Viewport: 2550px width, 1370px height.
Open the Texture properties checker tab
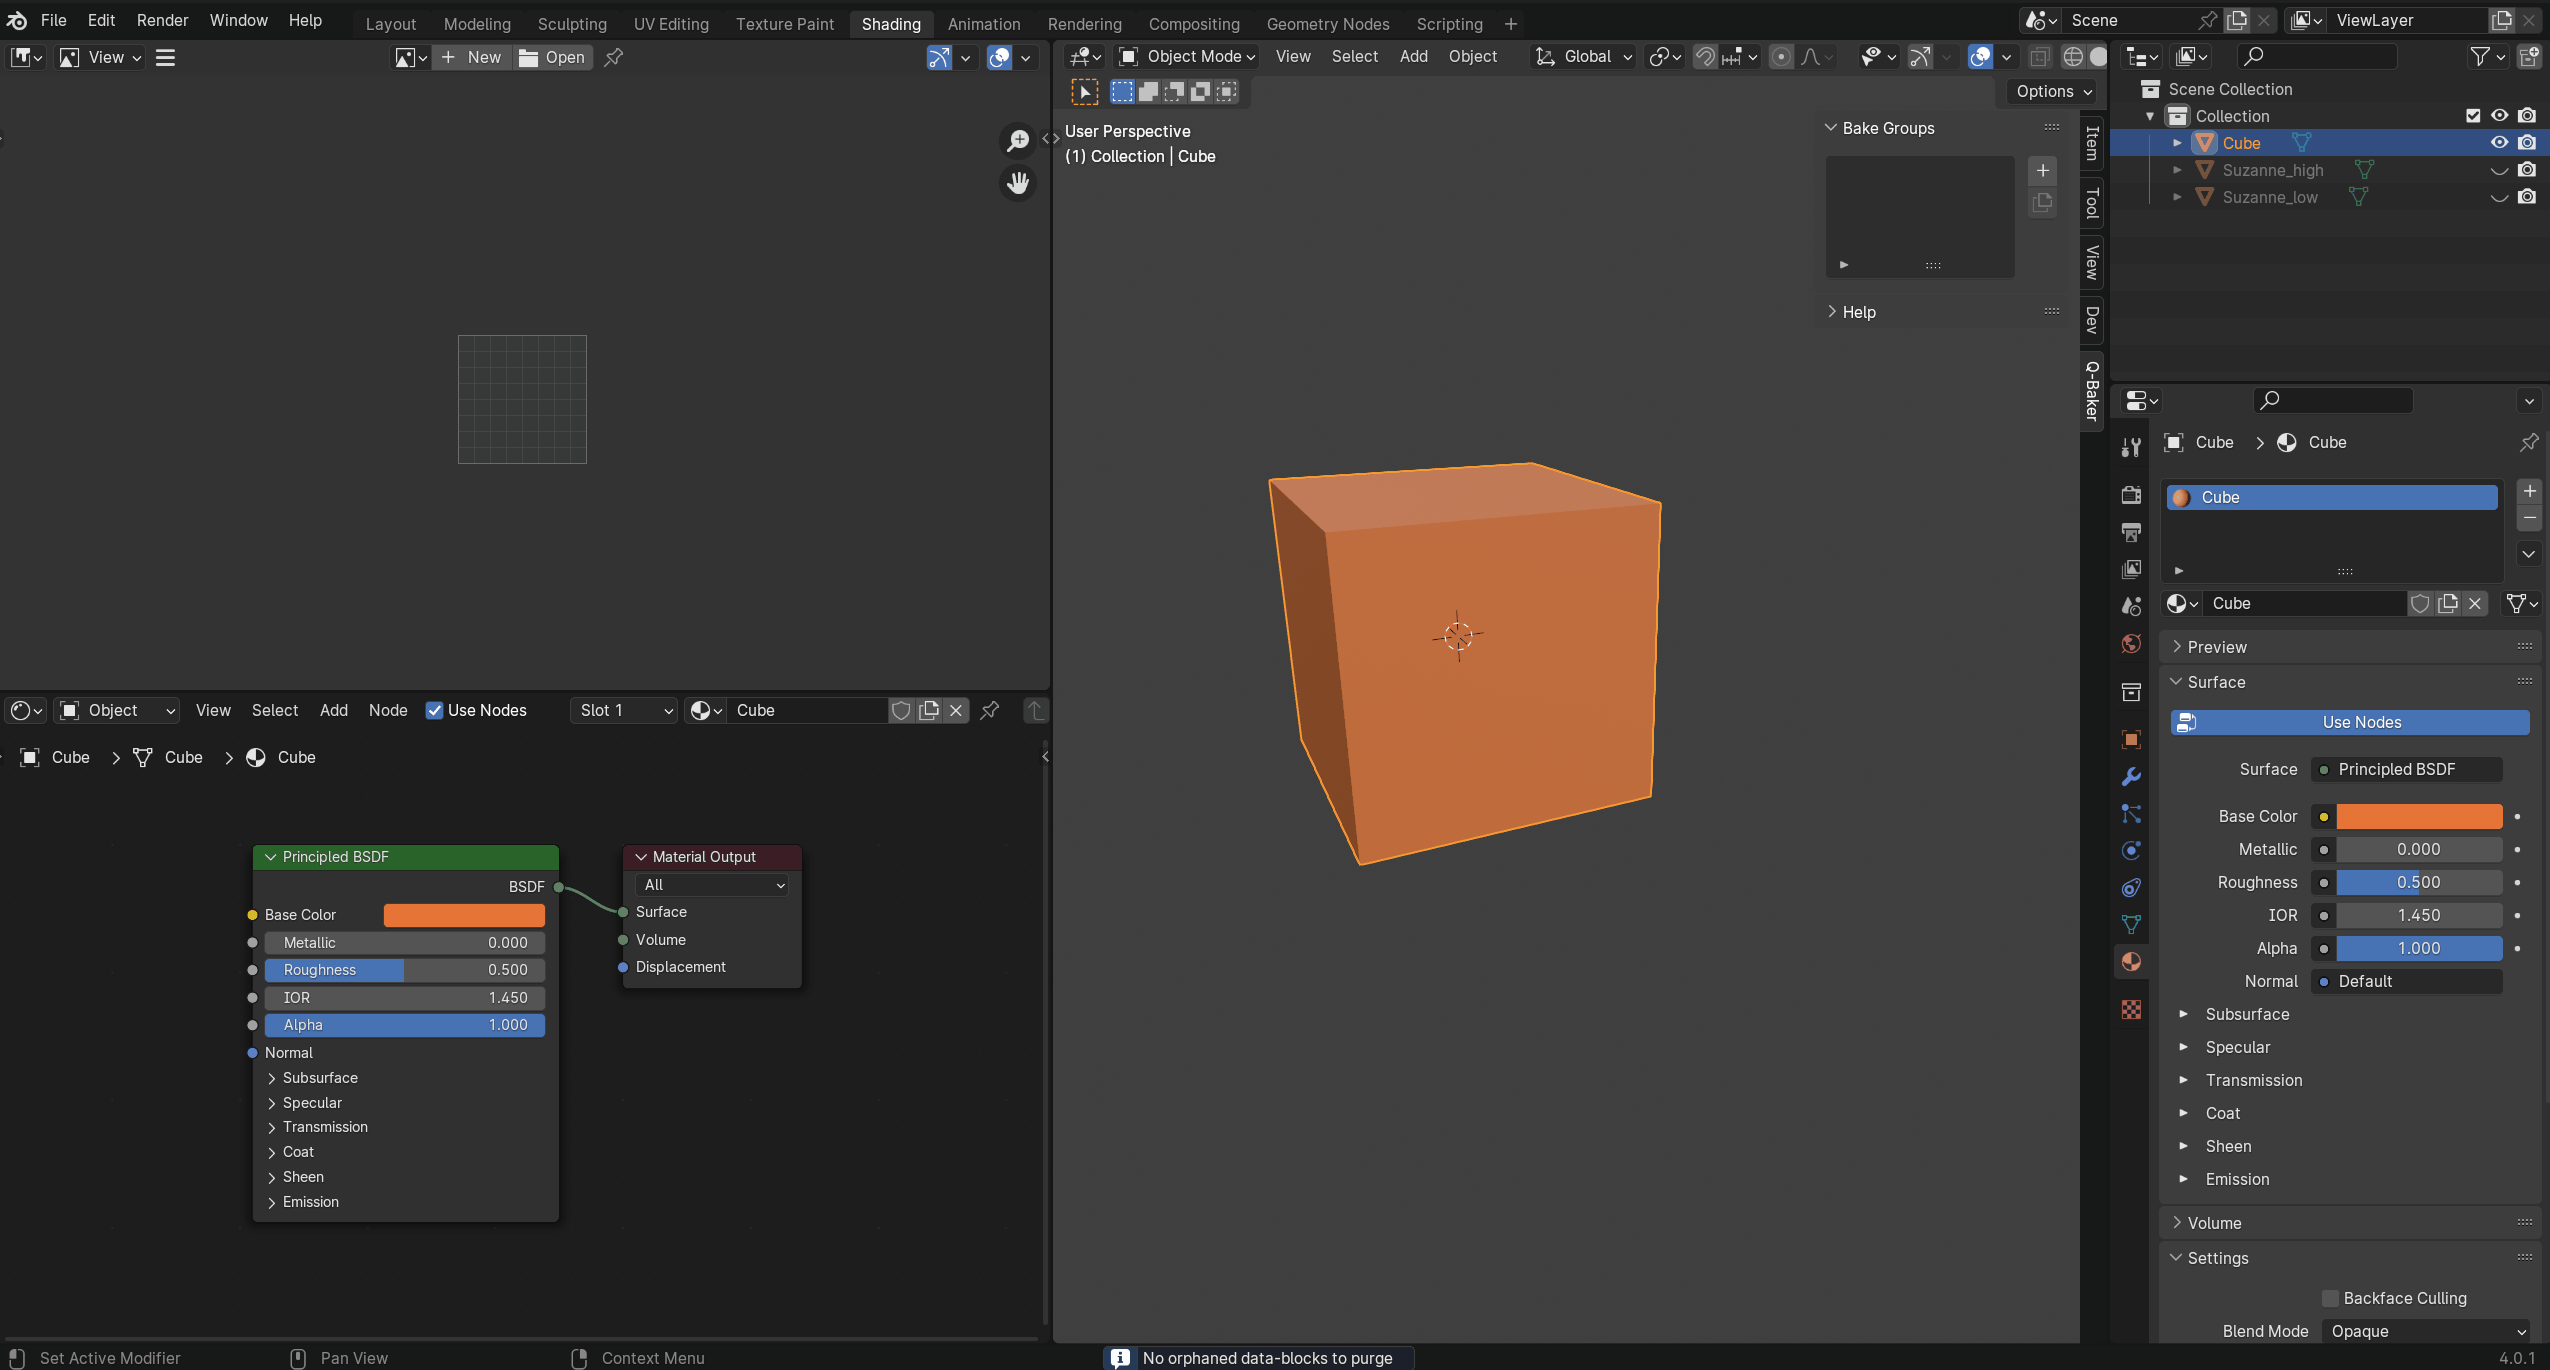[2131, 1009]
